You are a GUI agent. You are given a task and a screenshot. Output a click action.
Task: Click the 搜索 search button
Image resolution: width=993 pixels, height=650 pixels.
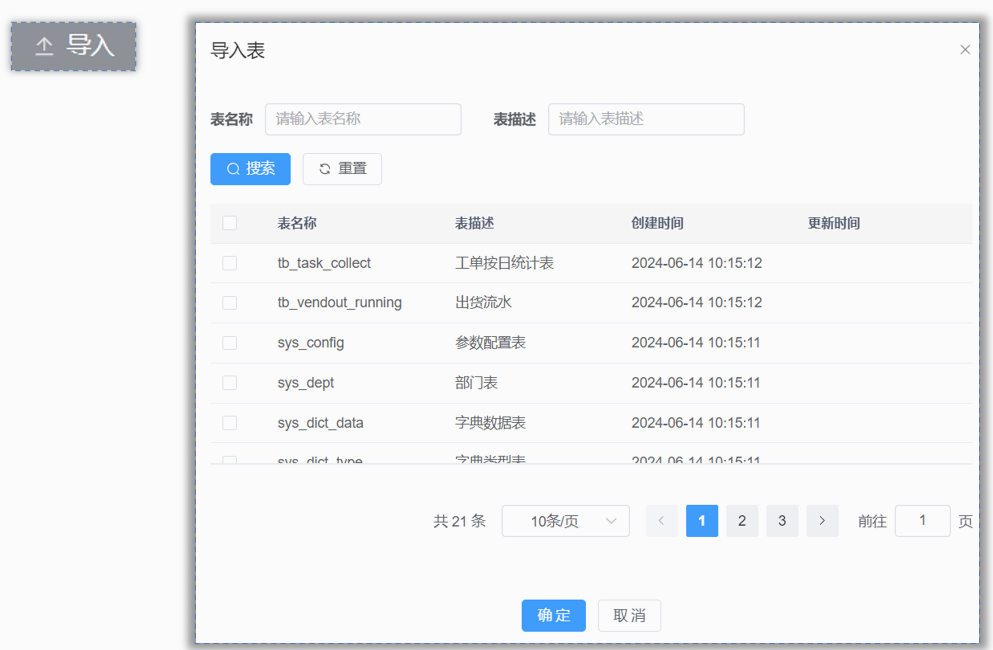250,169
